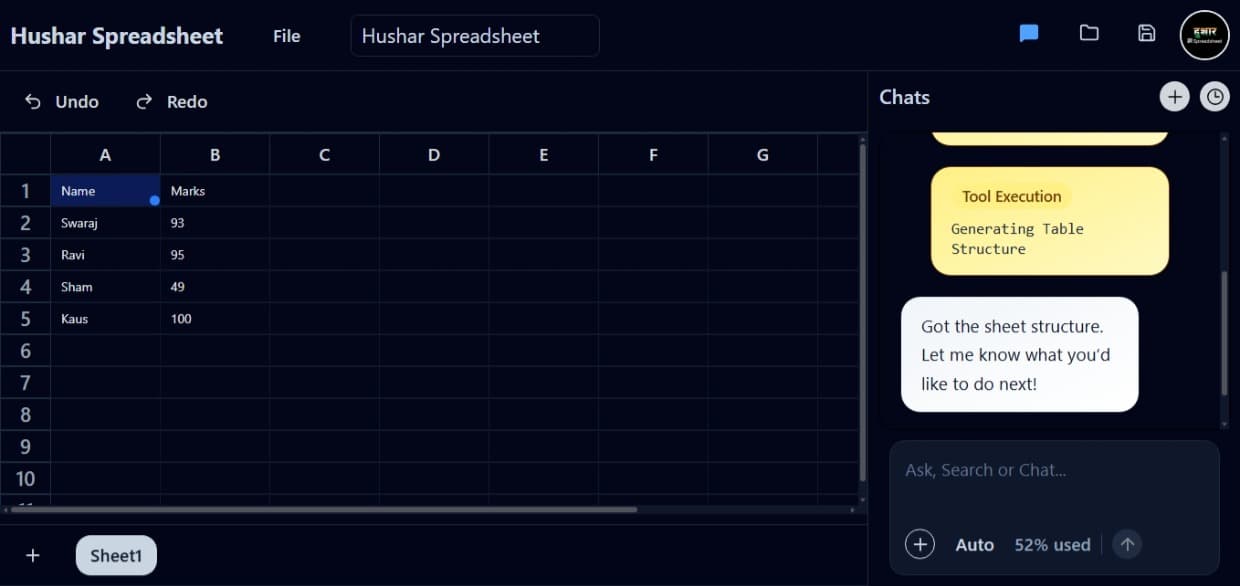Open chat history via the clock icon
This screenshot has height=586, width=1240.
[x=1215, y=96]
